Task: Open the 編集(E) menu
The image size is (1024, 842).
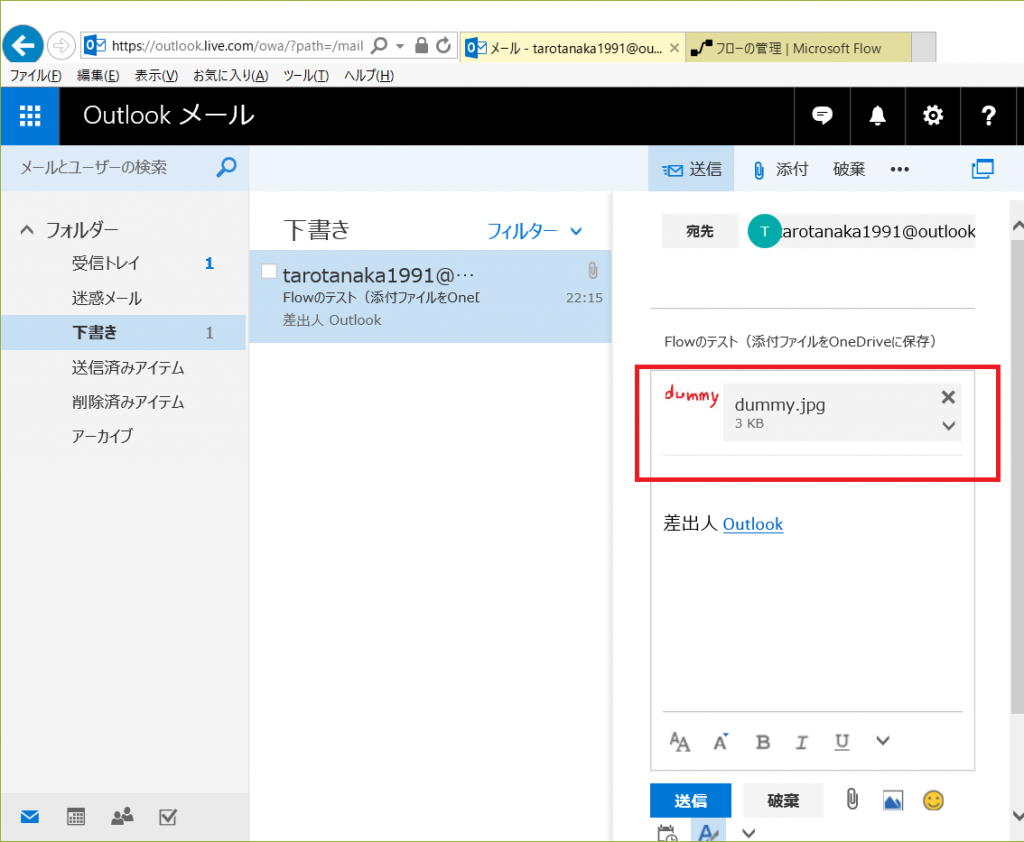Action: coord(98,76)
